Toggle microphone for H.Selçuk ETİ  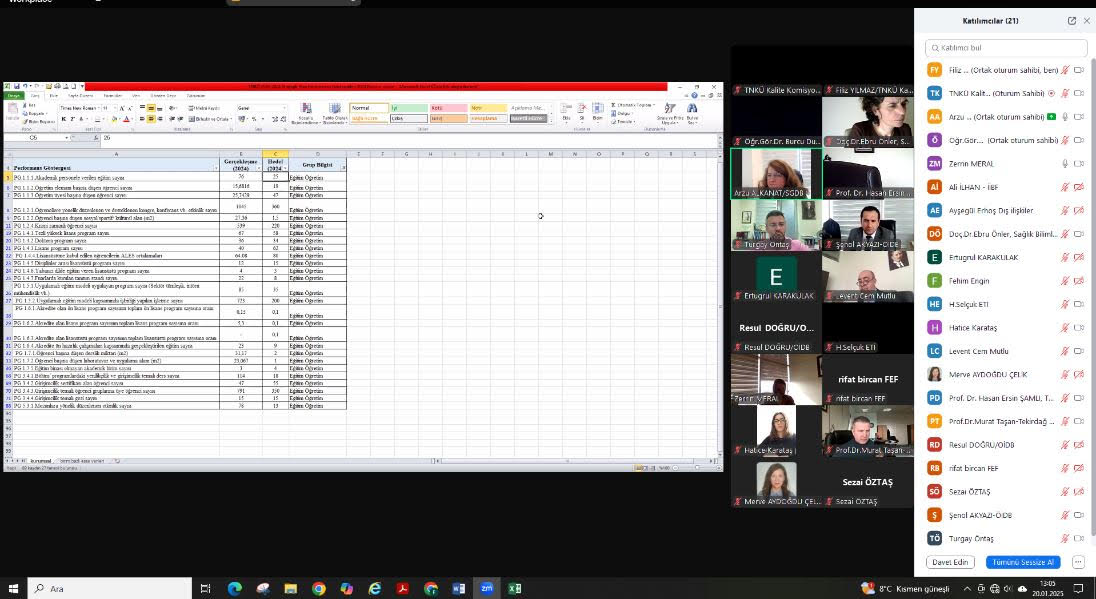[1065, 304]
